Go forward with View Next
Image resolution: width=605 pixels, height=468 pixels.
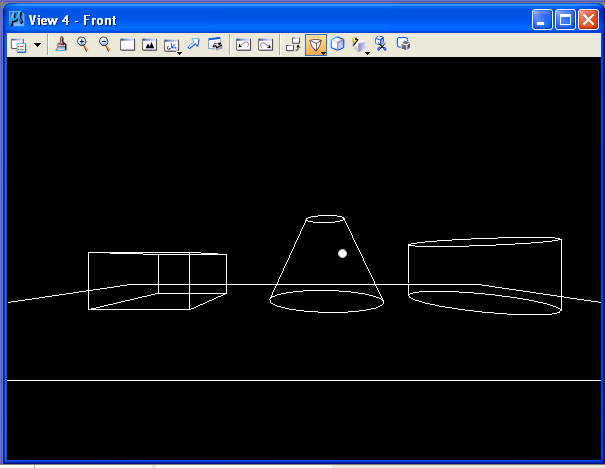tap(265, 45)
